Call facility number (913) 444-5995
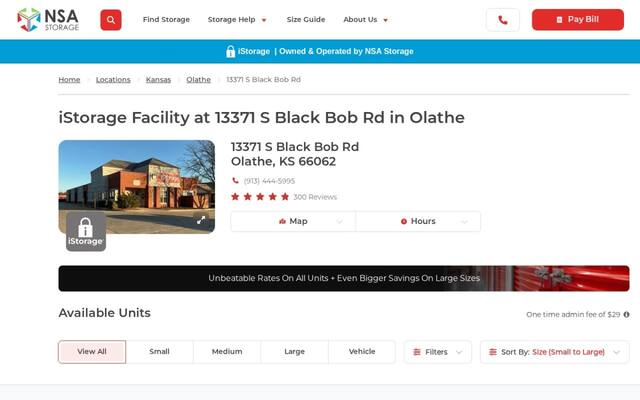 pyautogui.click(x=269, y=181)
